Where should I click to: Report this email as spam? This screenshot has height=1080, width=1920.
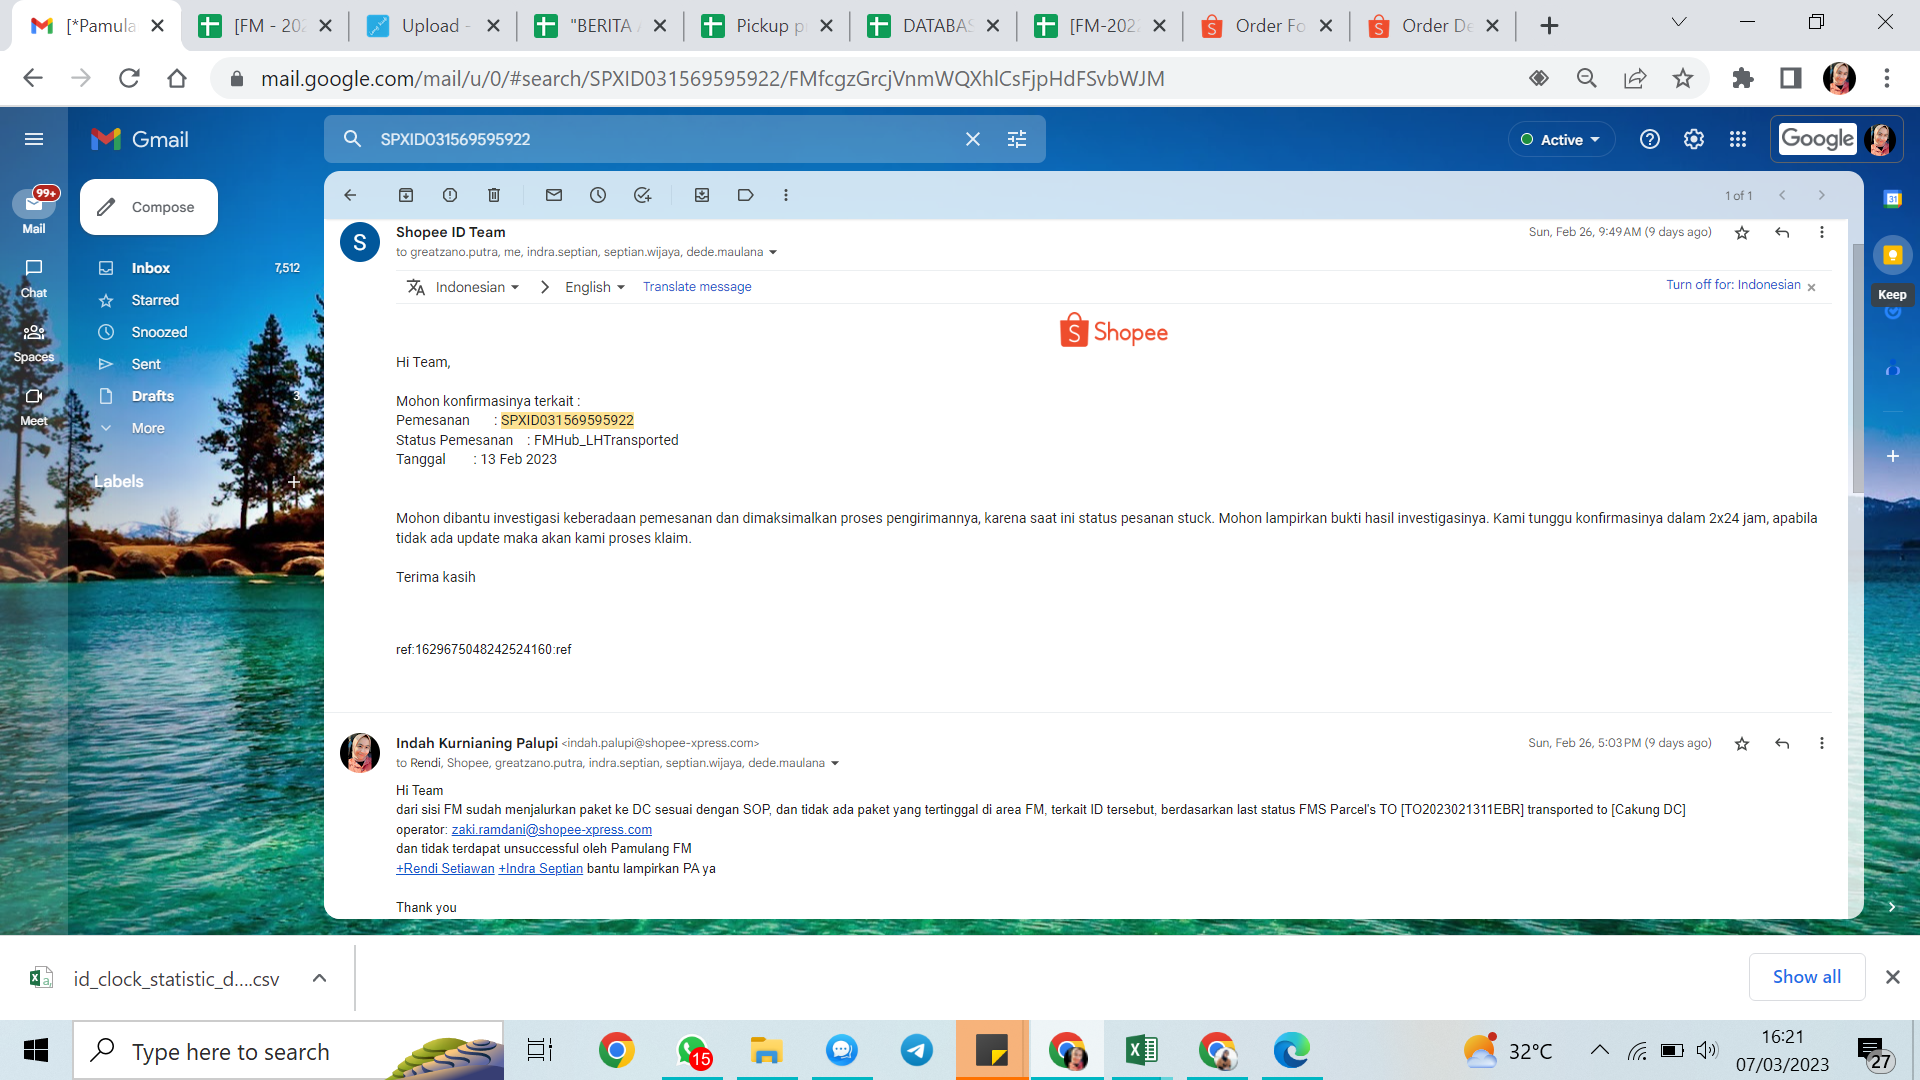[x=450, y=195]
